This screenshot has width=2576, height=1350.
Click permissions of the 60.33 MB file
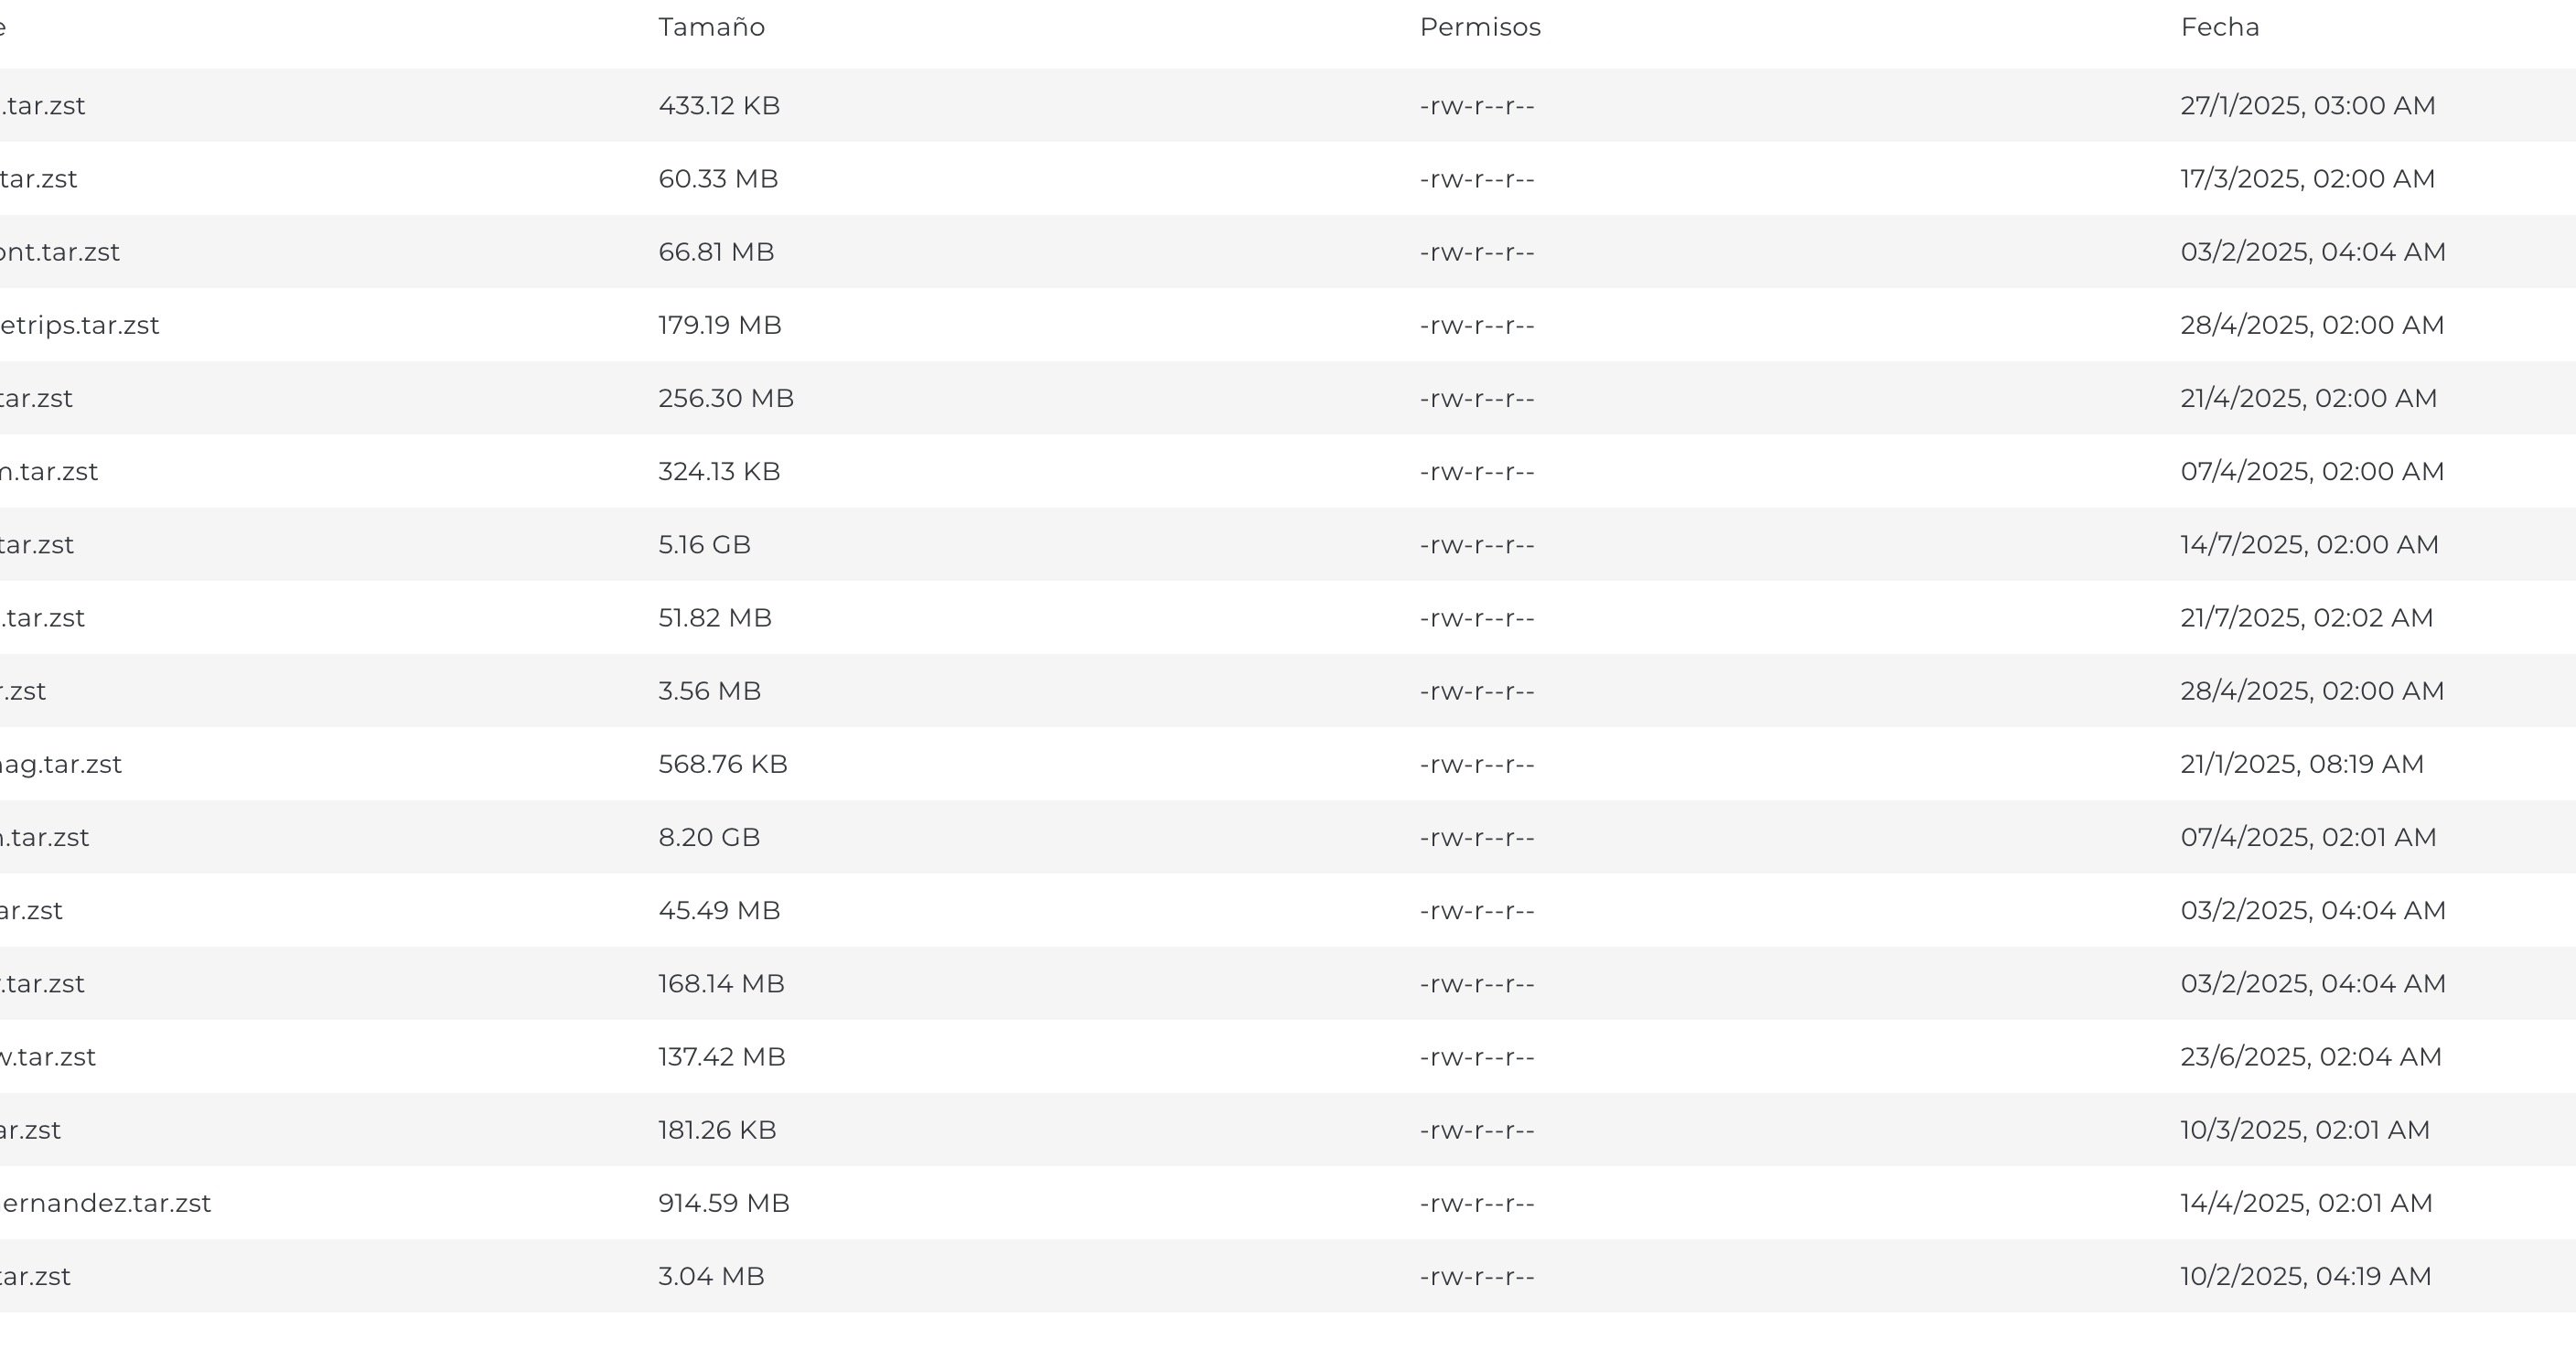tap(1476, 179)
